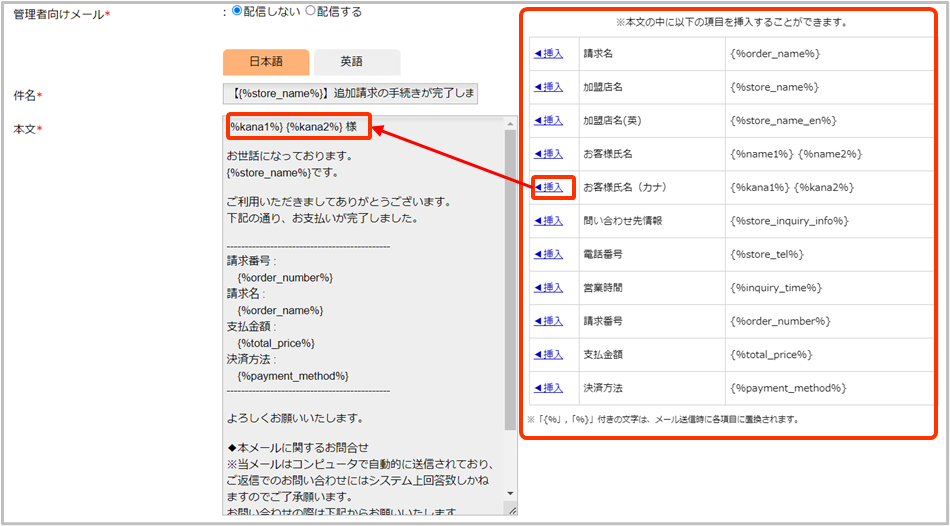Click the 件名 subject input field
The width and height of the screenshot is (950, 526).
[x=350, y=94]
